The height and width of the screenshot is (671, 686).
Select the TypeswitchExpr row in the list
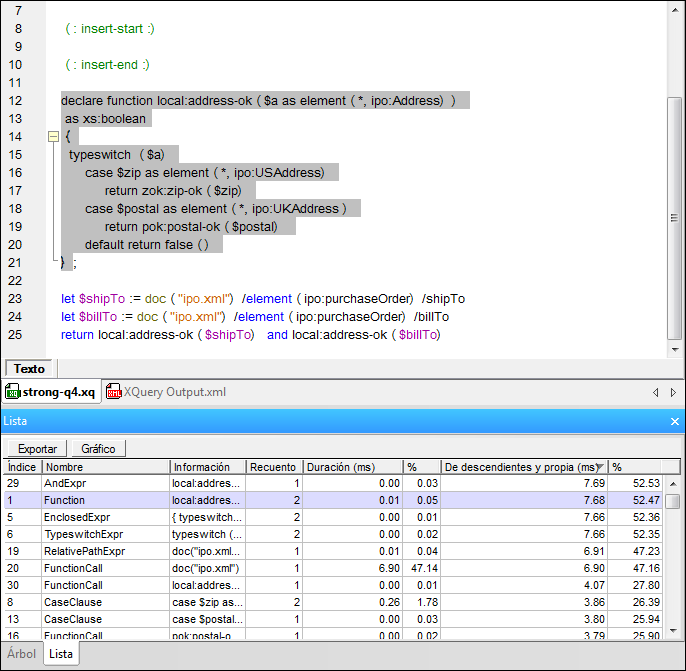tap(80, 535)
